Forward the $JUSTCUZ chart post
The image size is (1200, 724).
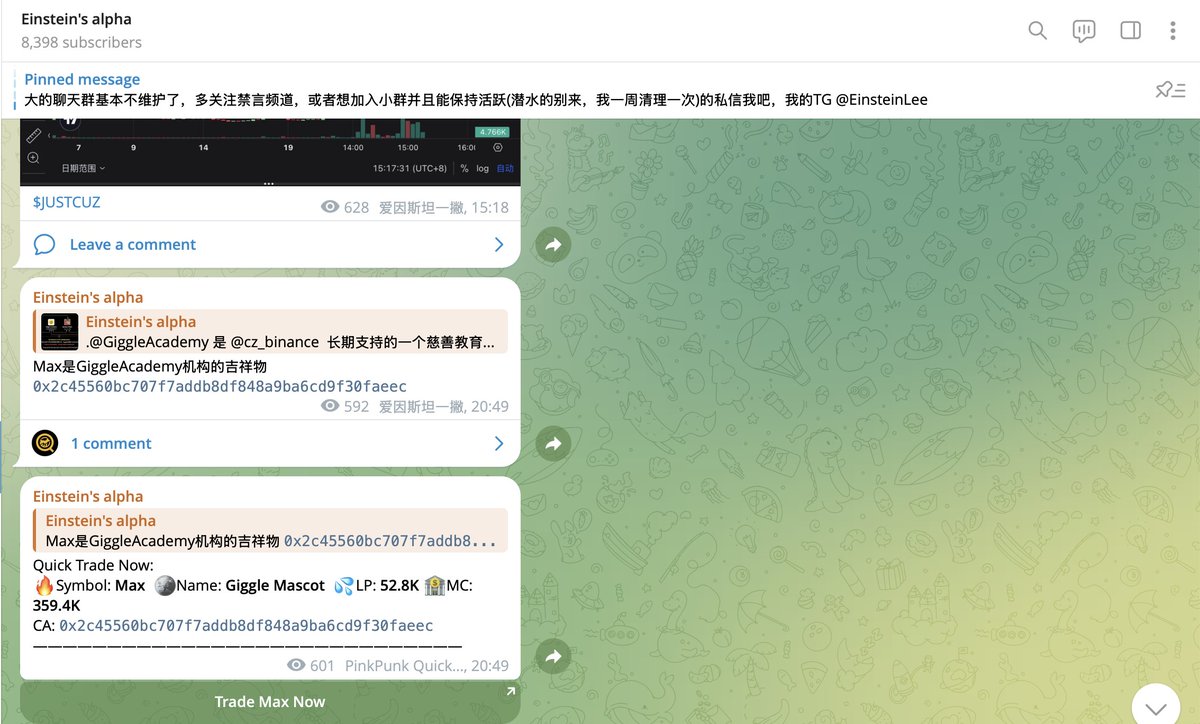pyautogui.click(x=553, y=245)
